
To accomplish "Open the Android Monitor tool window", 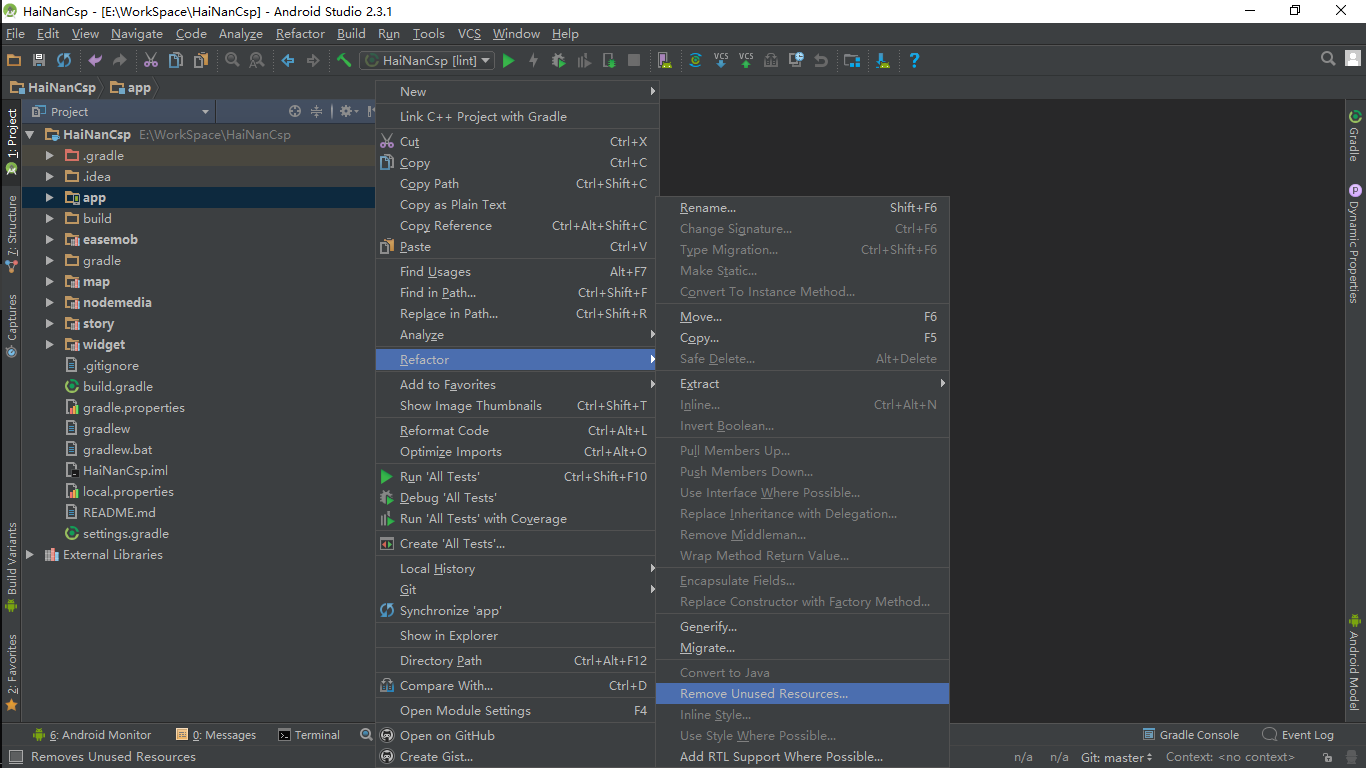I will 92,735.
